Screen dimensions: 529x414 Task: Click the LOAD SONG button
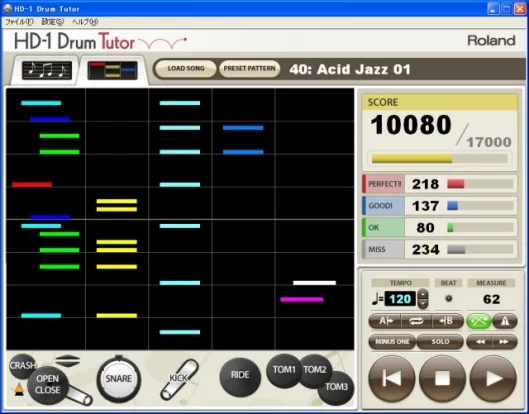point(186,68)
